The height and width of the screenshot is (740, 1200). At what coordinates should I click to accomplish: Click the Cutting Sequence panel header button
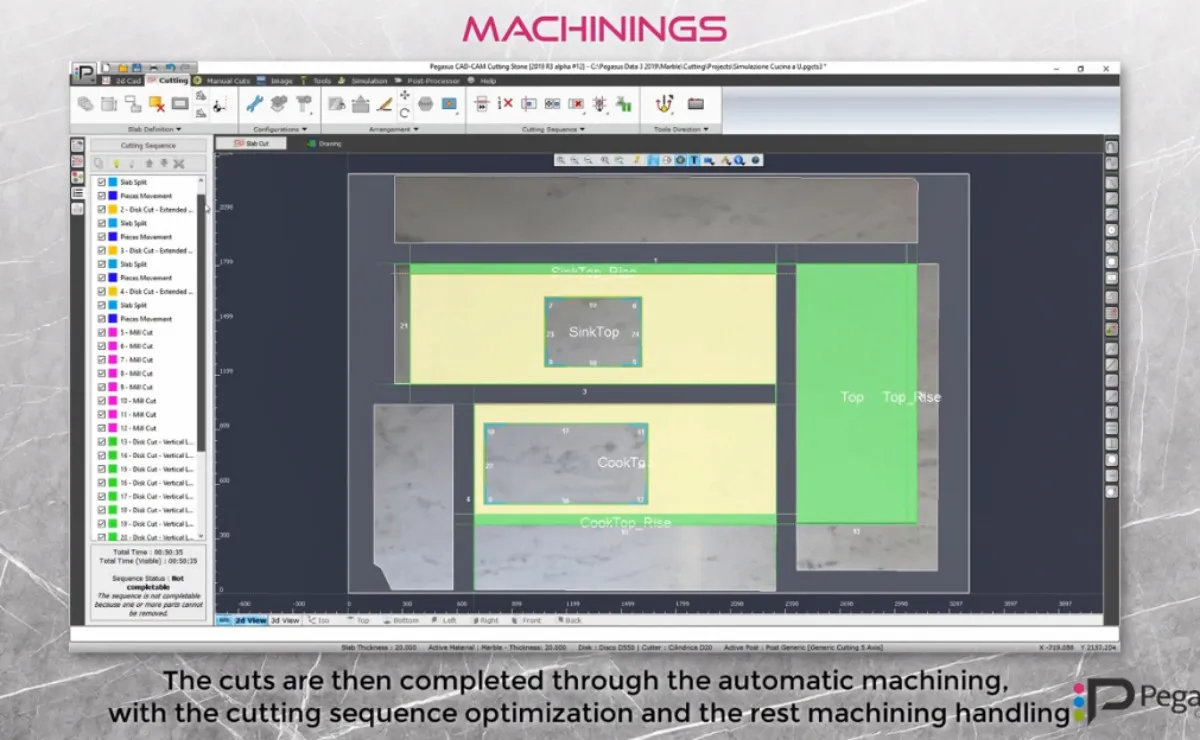148,145
